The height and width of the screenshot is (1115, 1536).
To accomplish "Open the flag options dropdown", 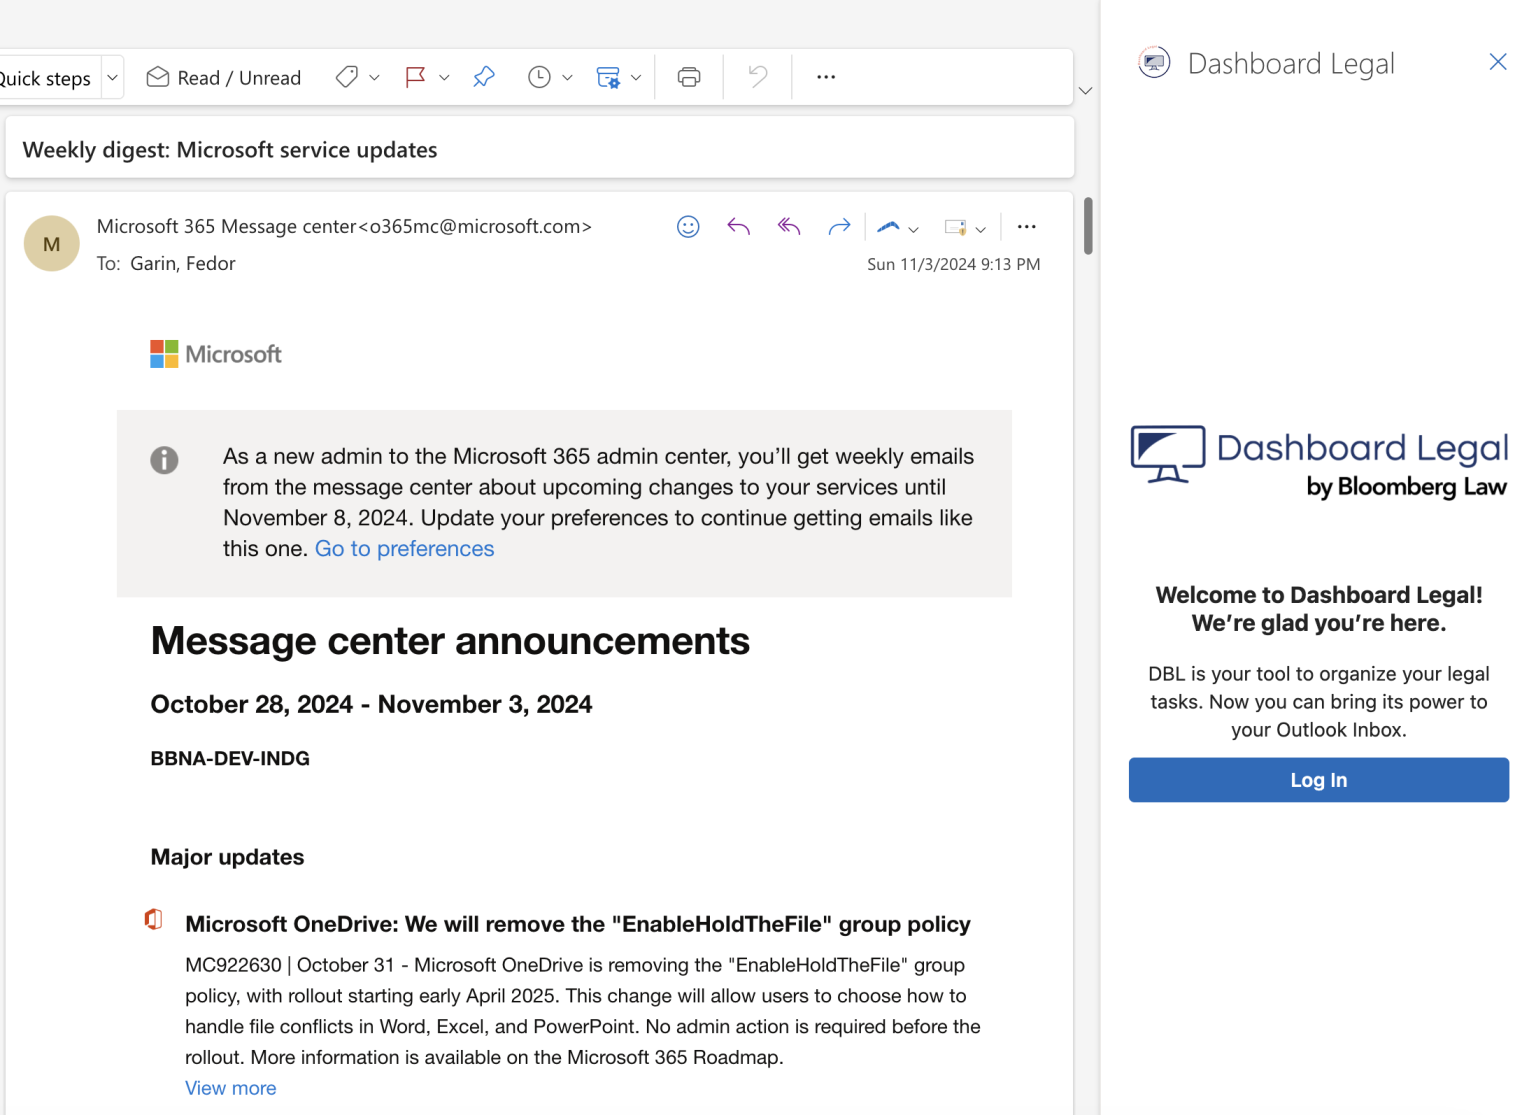I will coord(444,77).
